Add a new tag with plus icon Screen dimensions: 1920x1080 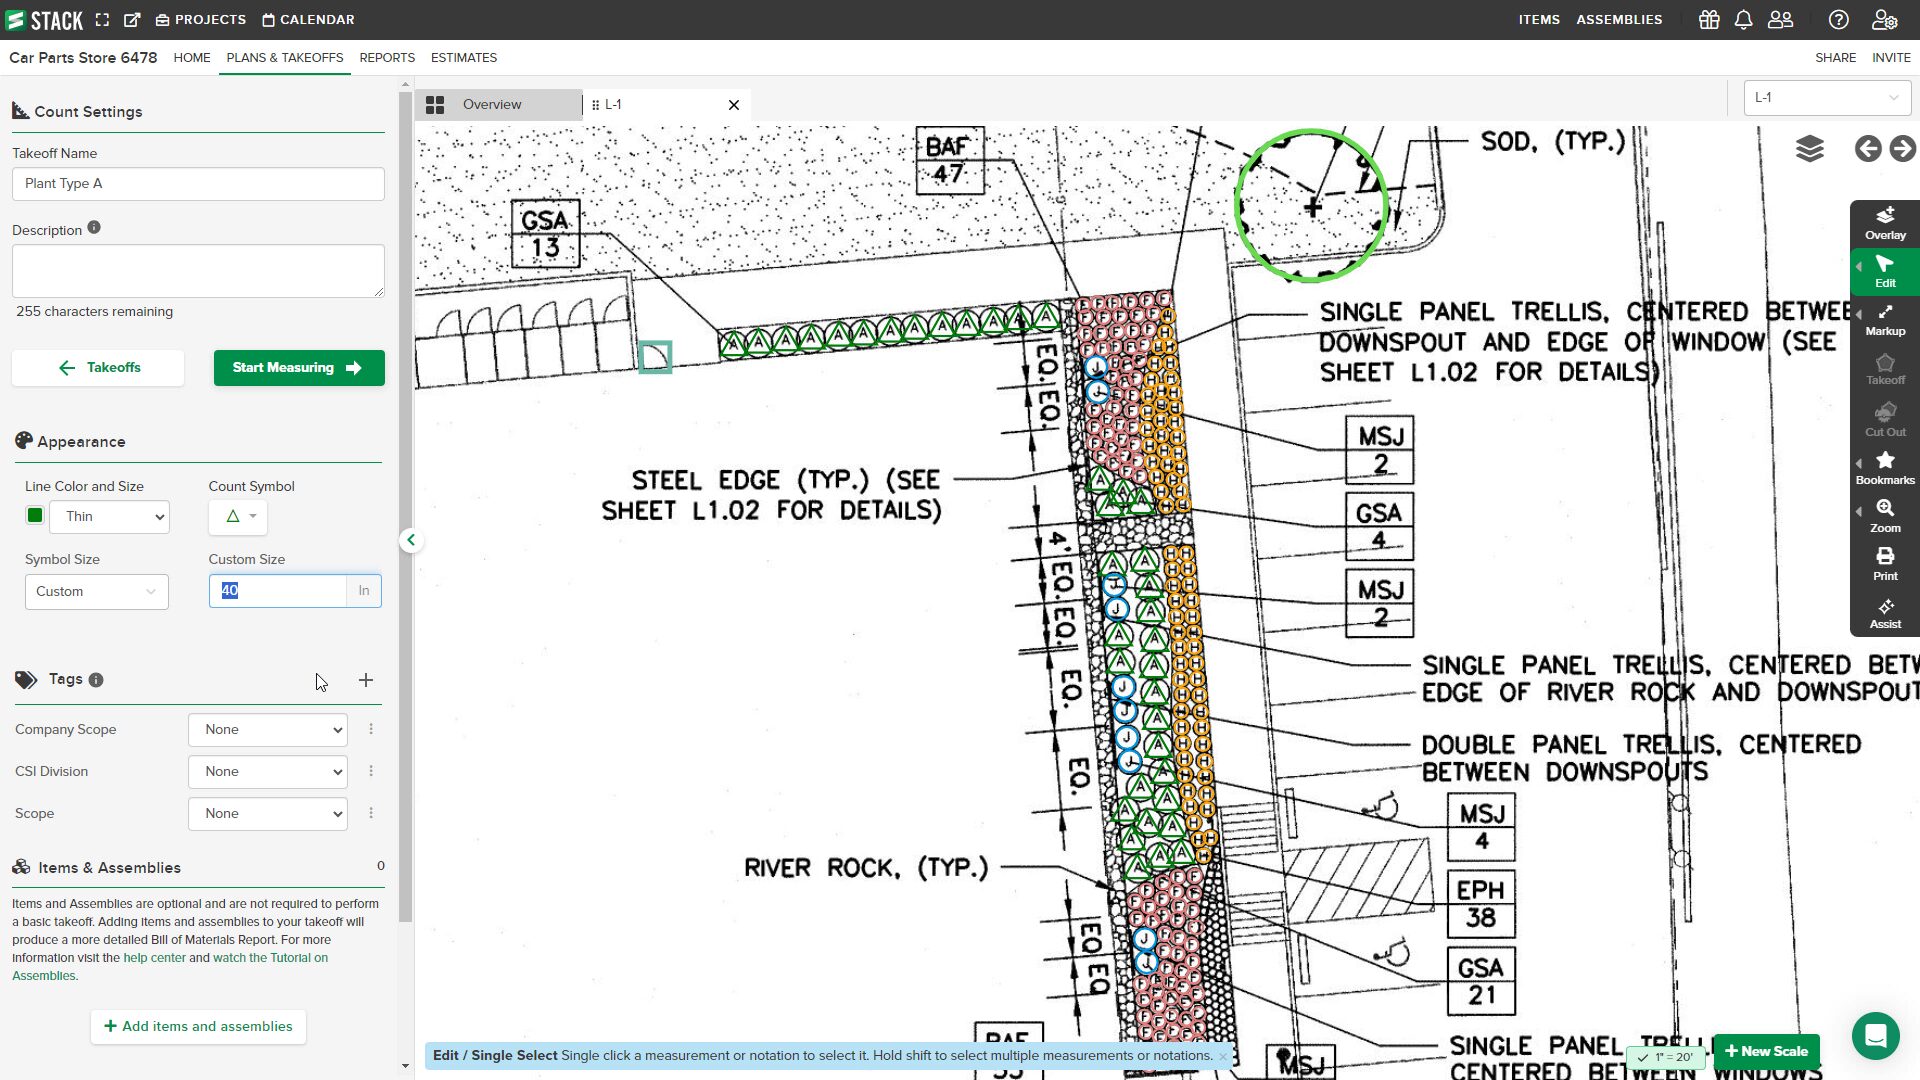(x=366, y=680)
